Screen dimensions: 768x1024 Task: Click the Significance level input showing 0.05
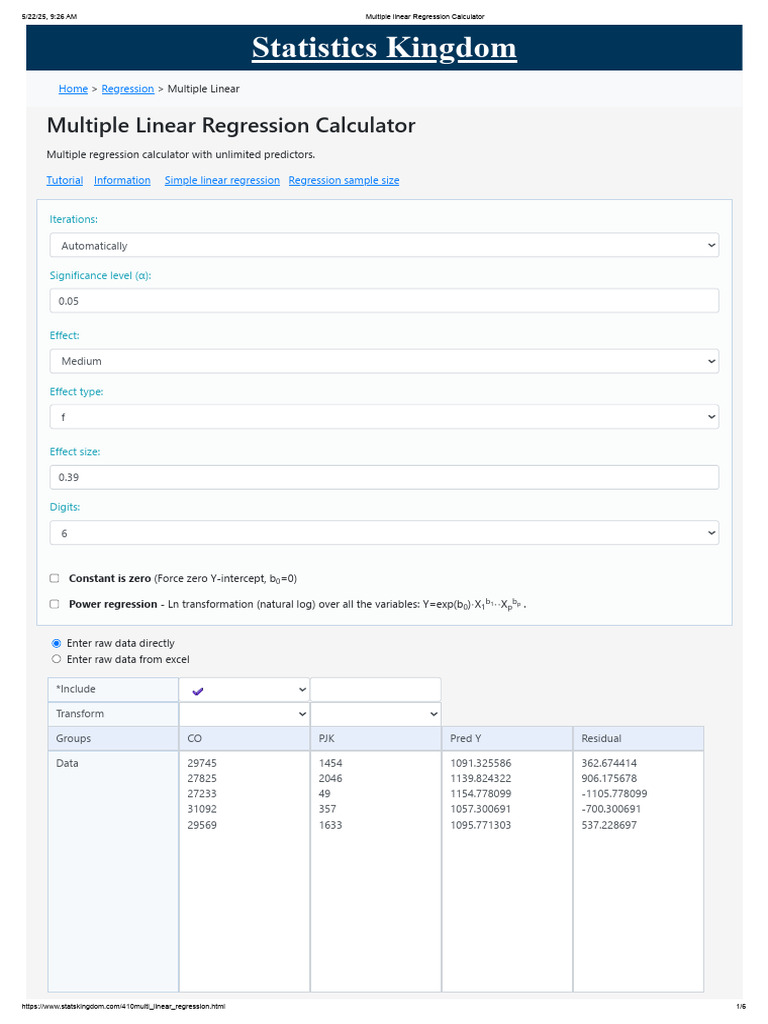384,301
